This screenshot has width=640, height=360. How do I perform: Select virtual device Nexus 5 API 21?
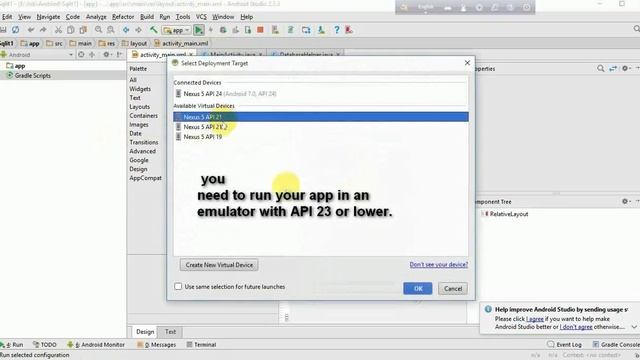tap(321, 117)
